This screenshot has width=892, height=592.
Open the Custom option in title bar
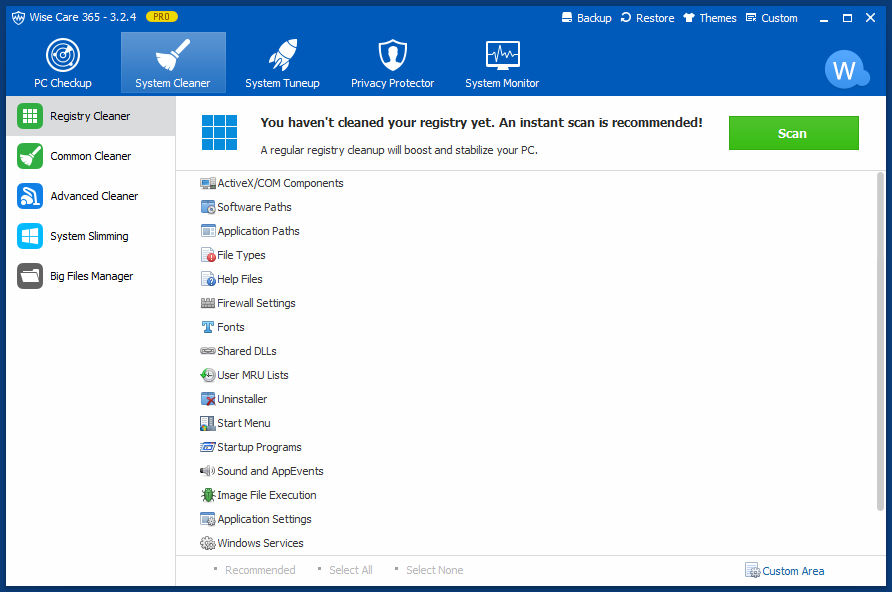click(771, 18)
